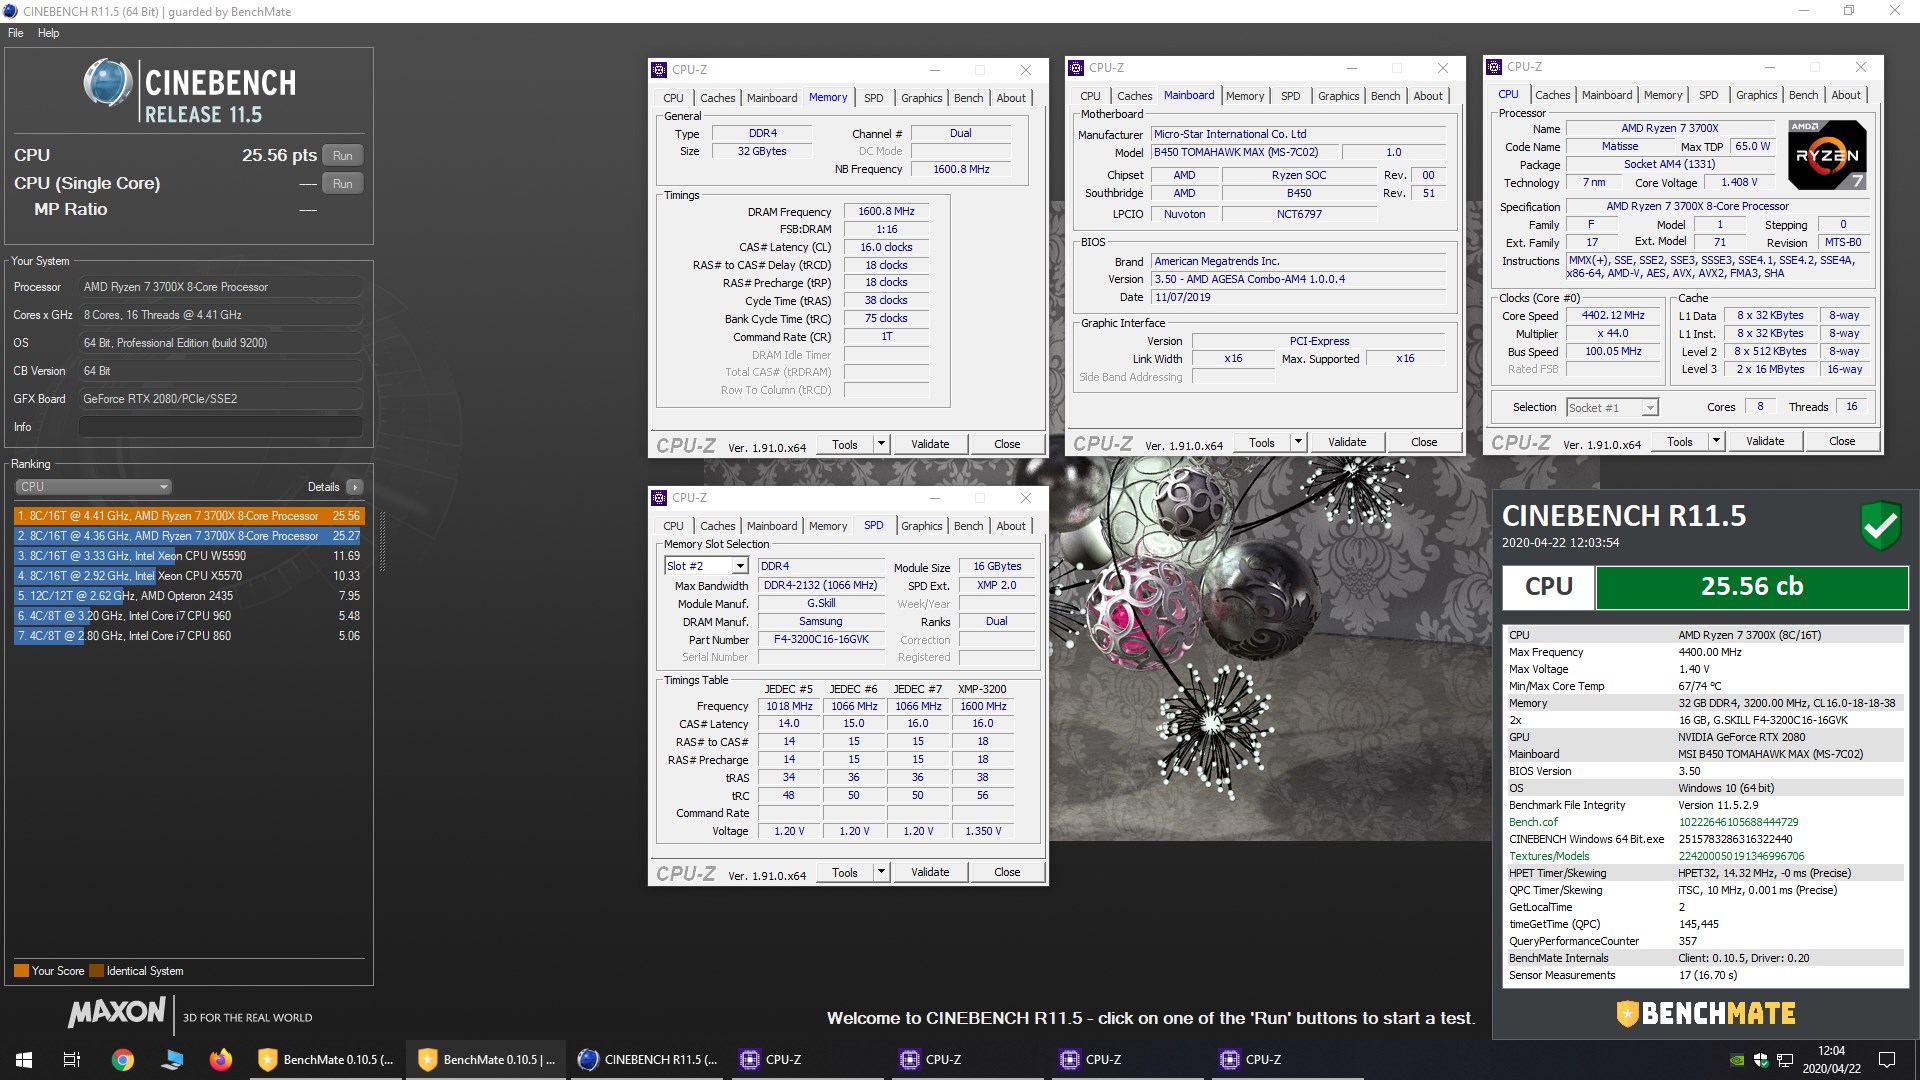Open Tools dropdown arrow in SPD CPU-Z window
Viewport: 1920px width, 1080px height.
pyautogui.click(x=881, y=872)
